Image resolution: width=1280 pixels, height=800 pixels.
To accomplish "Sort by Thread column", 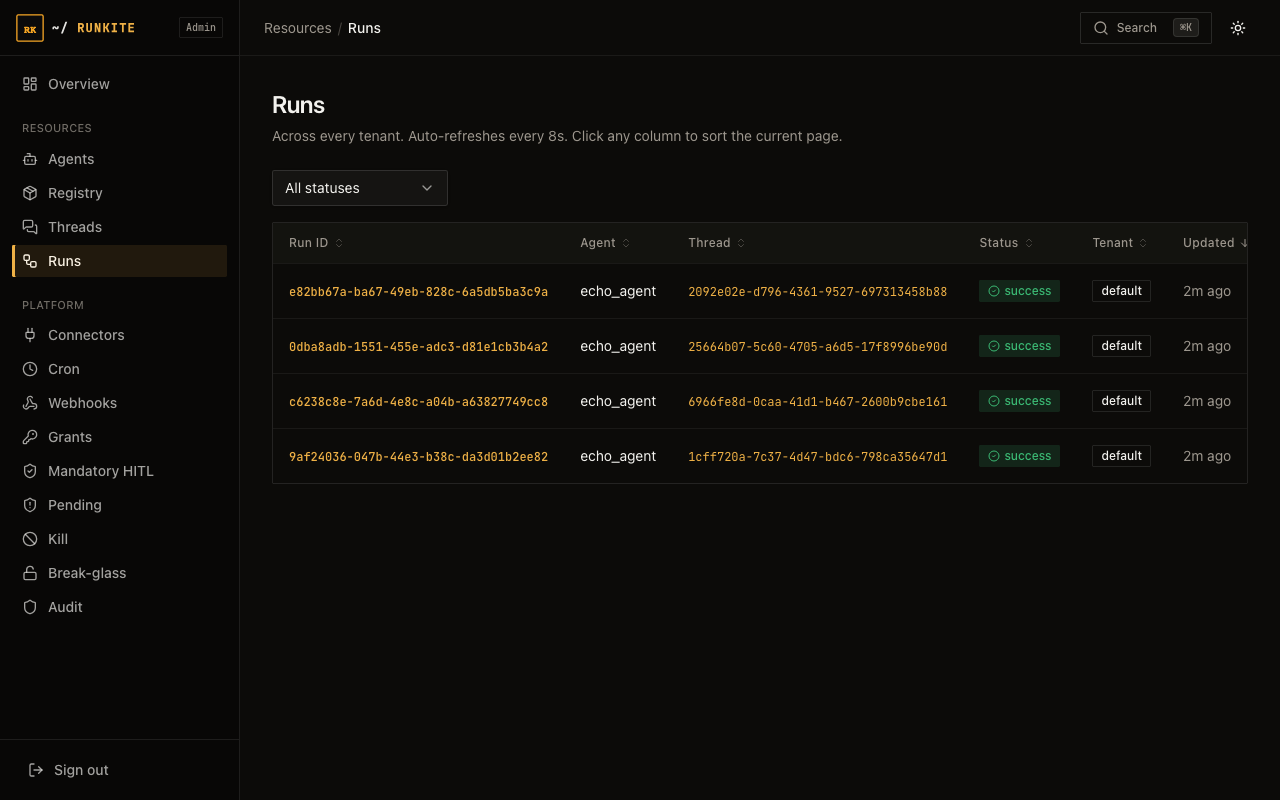I will click(x=717, y=243).
